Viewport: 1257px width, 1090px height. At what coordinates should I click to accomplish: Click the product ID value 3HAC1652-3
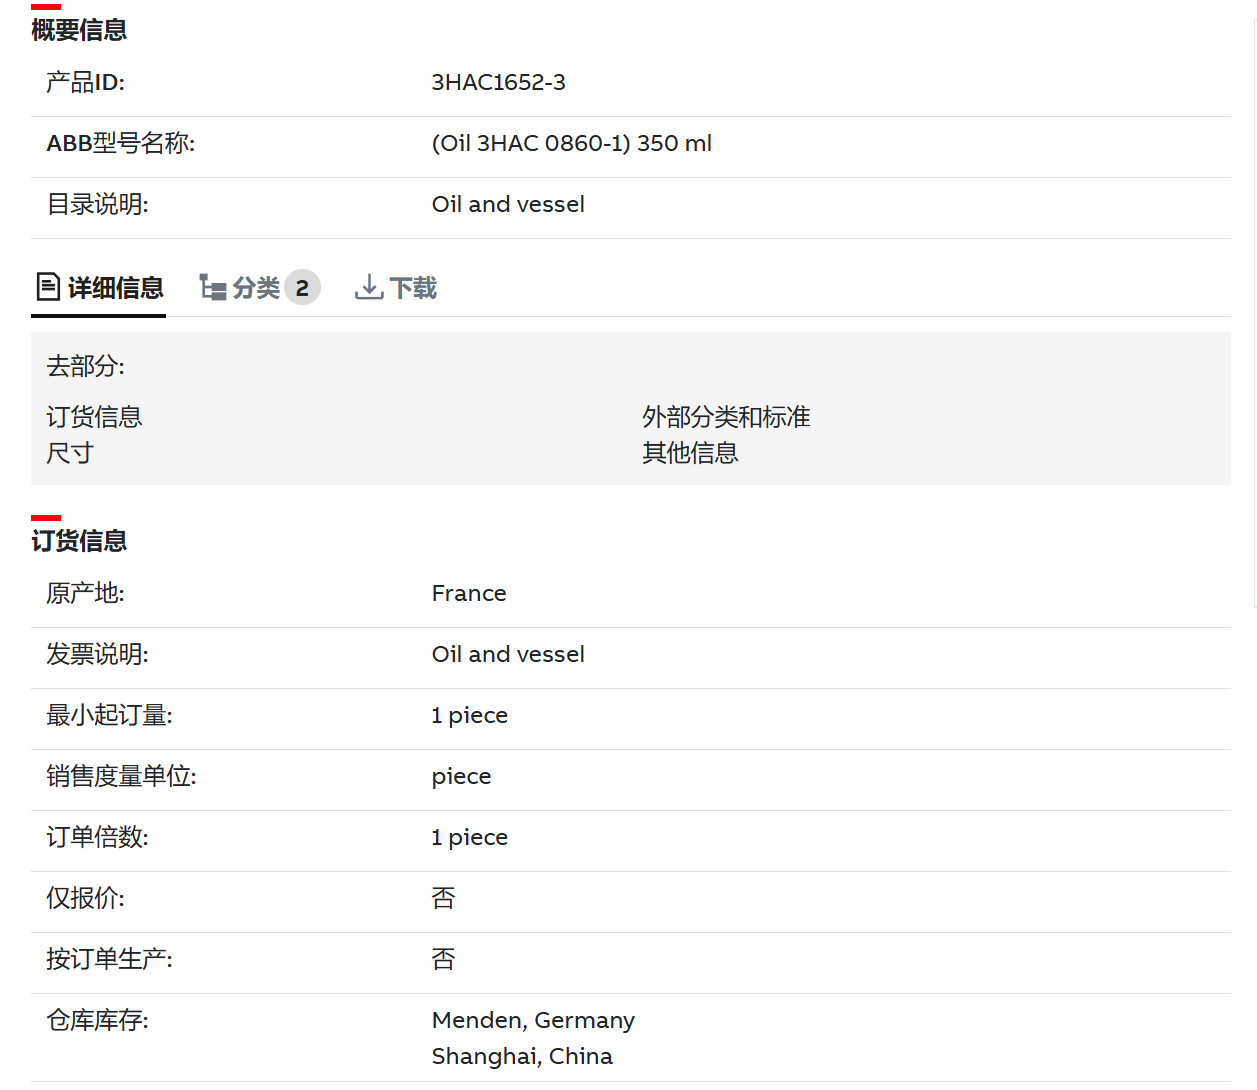(x=498, y=82)
